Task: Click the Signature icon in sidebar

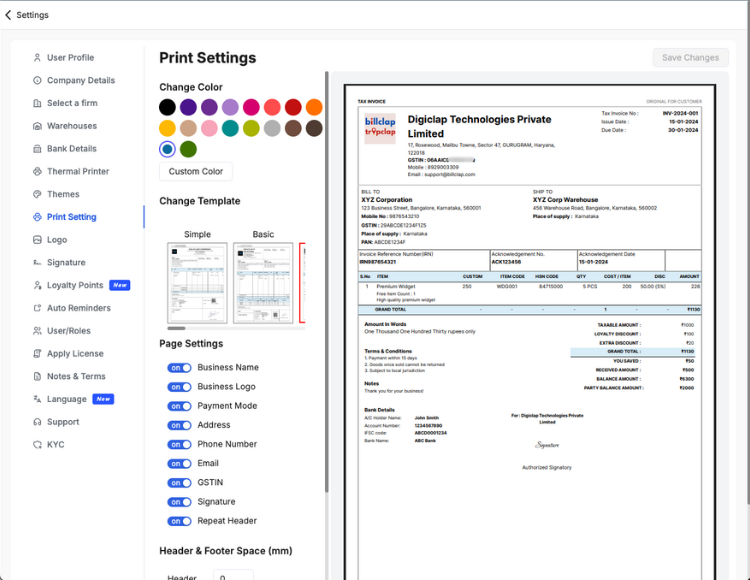Action: click(37, 262)
